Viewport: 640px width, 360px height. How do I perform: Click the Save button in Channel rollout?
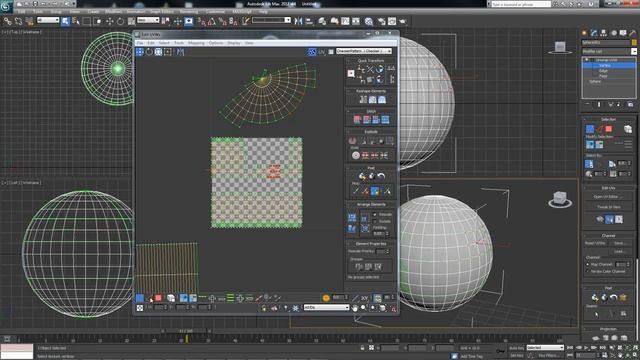(x=619, y=243)
